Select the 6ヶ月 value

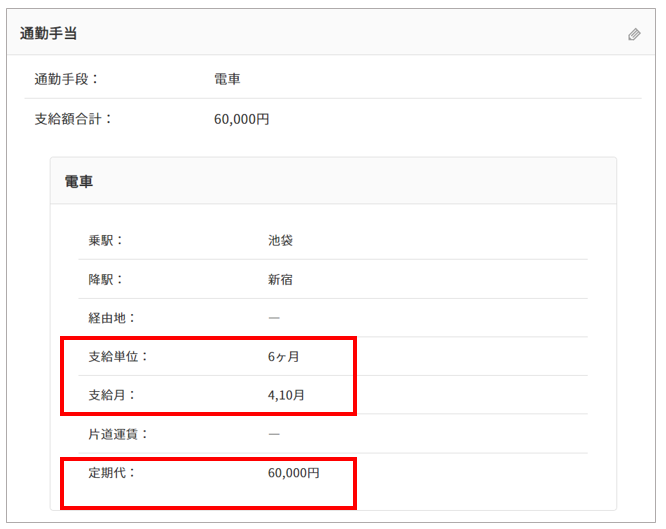coord(283,356)
